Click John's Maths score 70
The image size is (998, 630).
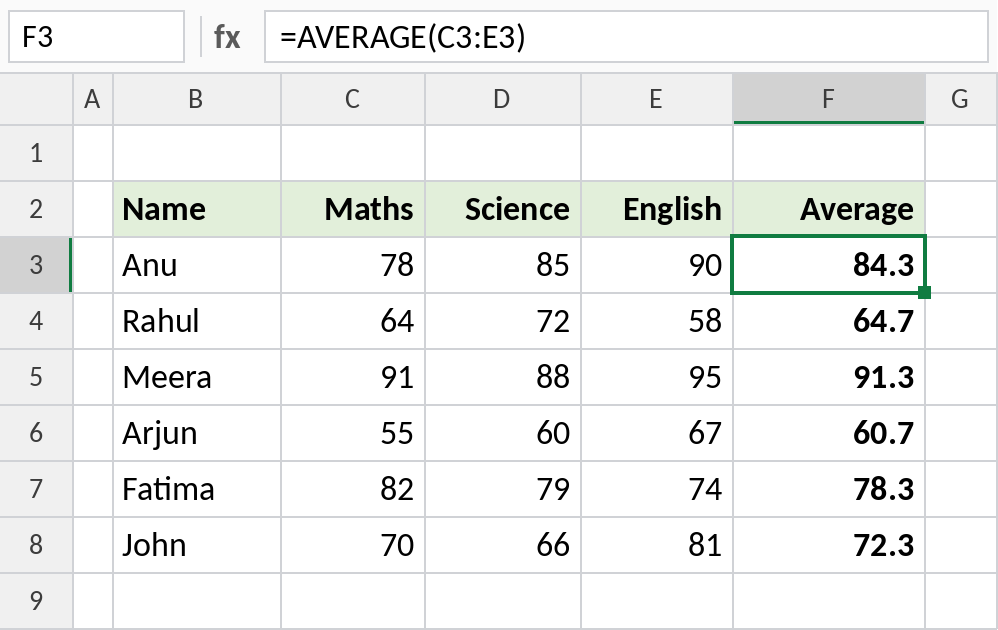click(353, 545)
